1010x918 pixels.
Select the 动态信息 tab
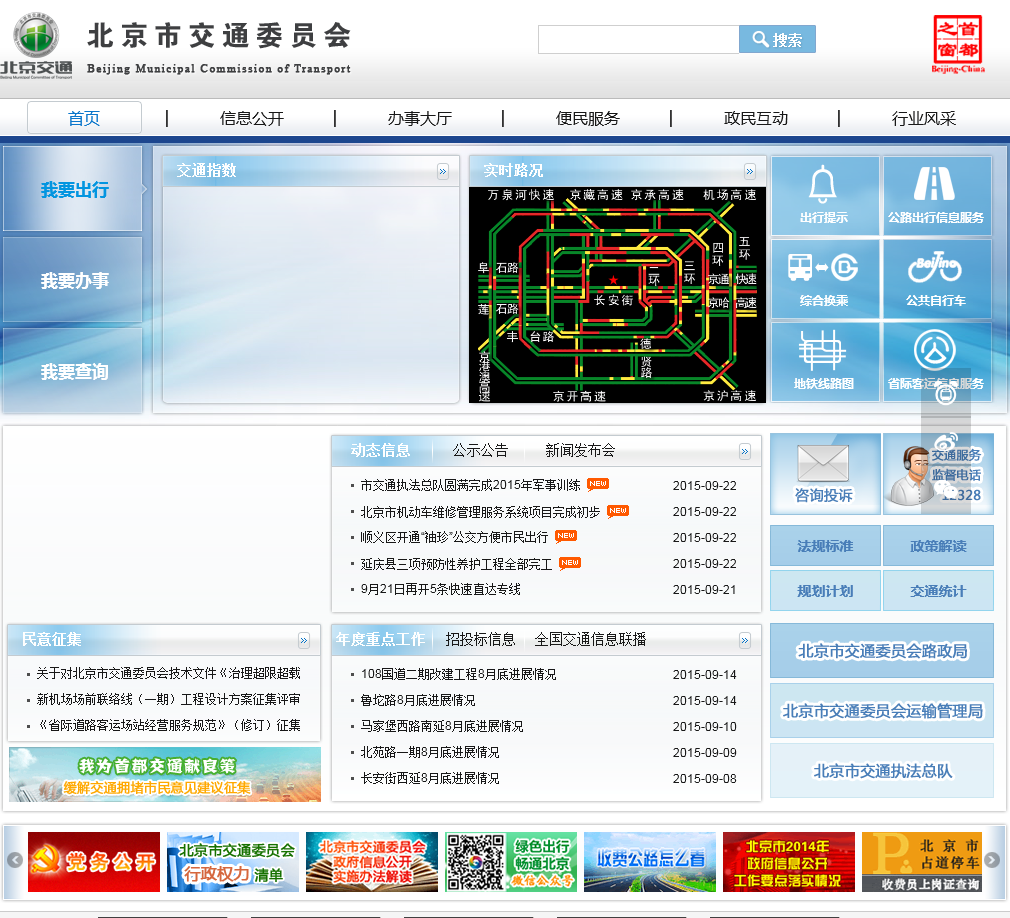(x=381, y=450)
